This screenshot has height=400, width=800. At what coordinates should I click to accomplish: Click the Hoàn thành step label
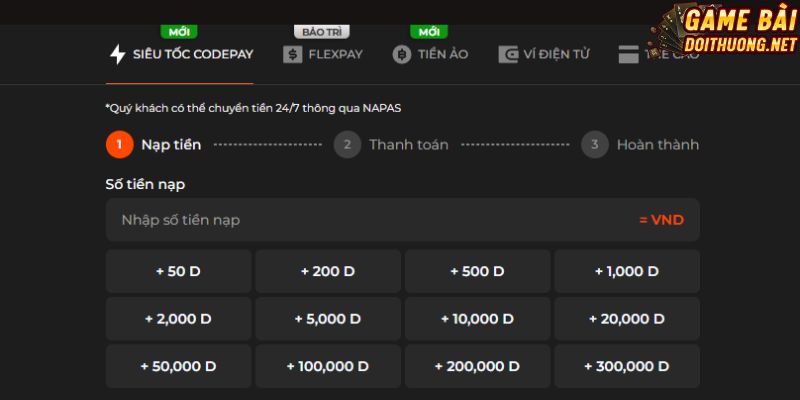[658, 145]
